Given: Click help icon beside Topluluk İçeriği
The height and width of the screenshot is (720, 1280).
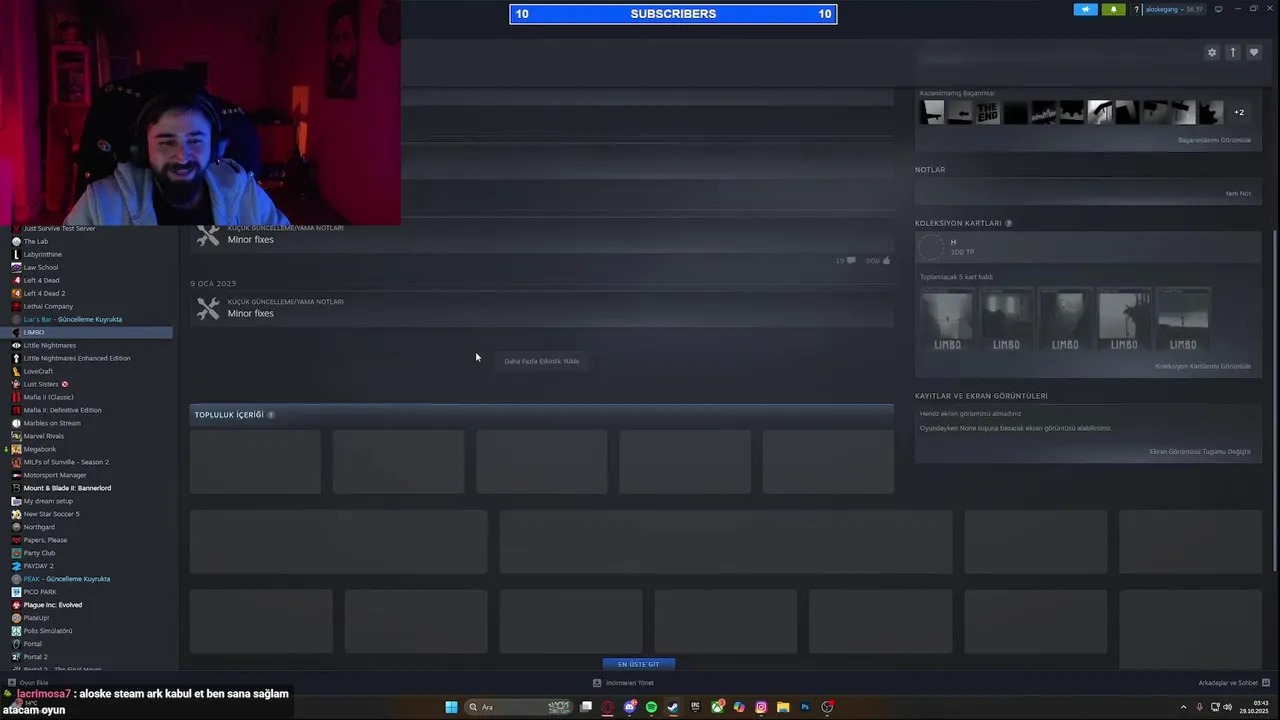Looking at the screenshot, I should tap(271, 415).
